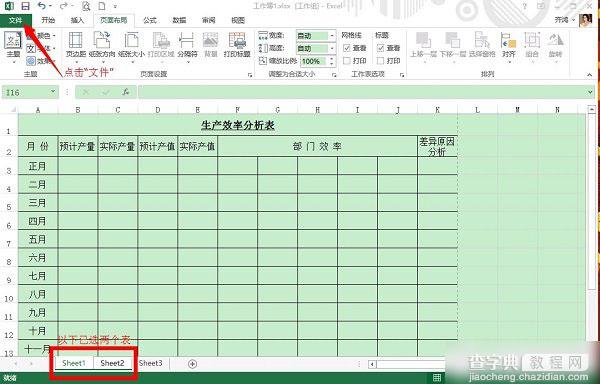Open the 高度 height dropdown
Viewport: 600px width, 384px height.
pos(332,49)
